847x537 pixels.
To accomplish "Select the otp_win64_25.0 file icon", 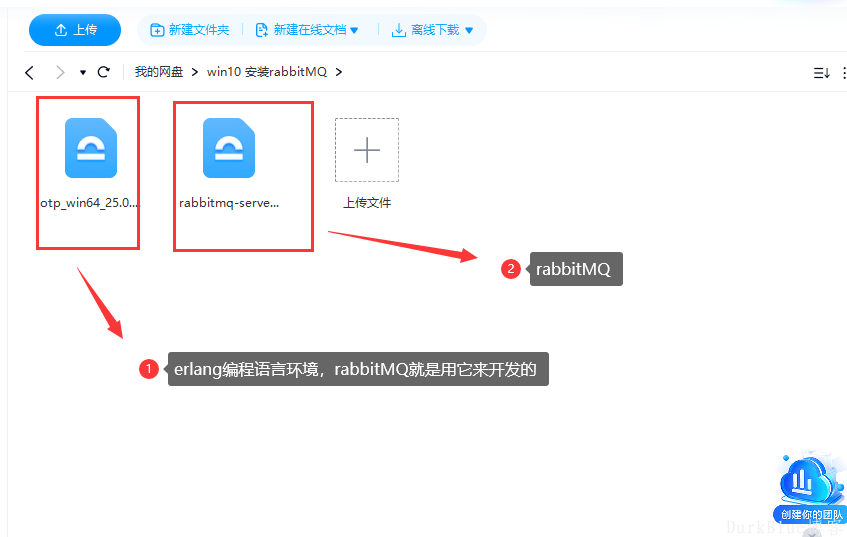I will 91,147.
